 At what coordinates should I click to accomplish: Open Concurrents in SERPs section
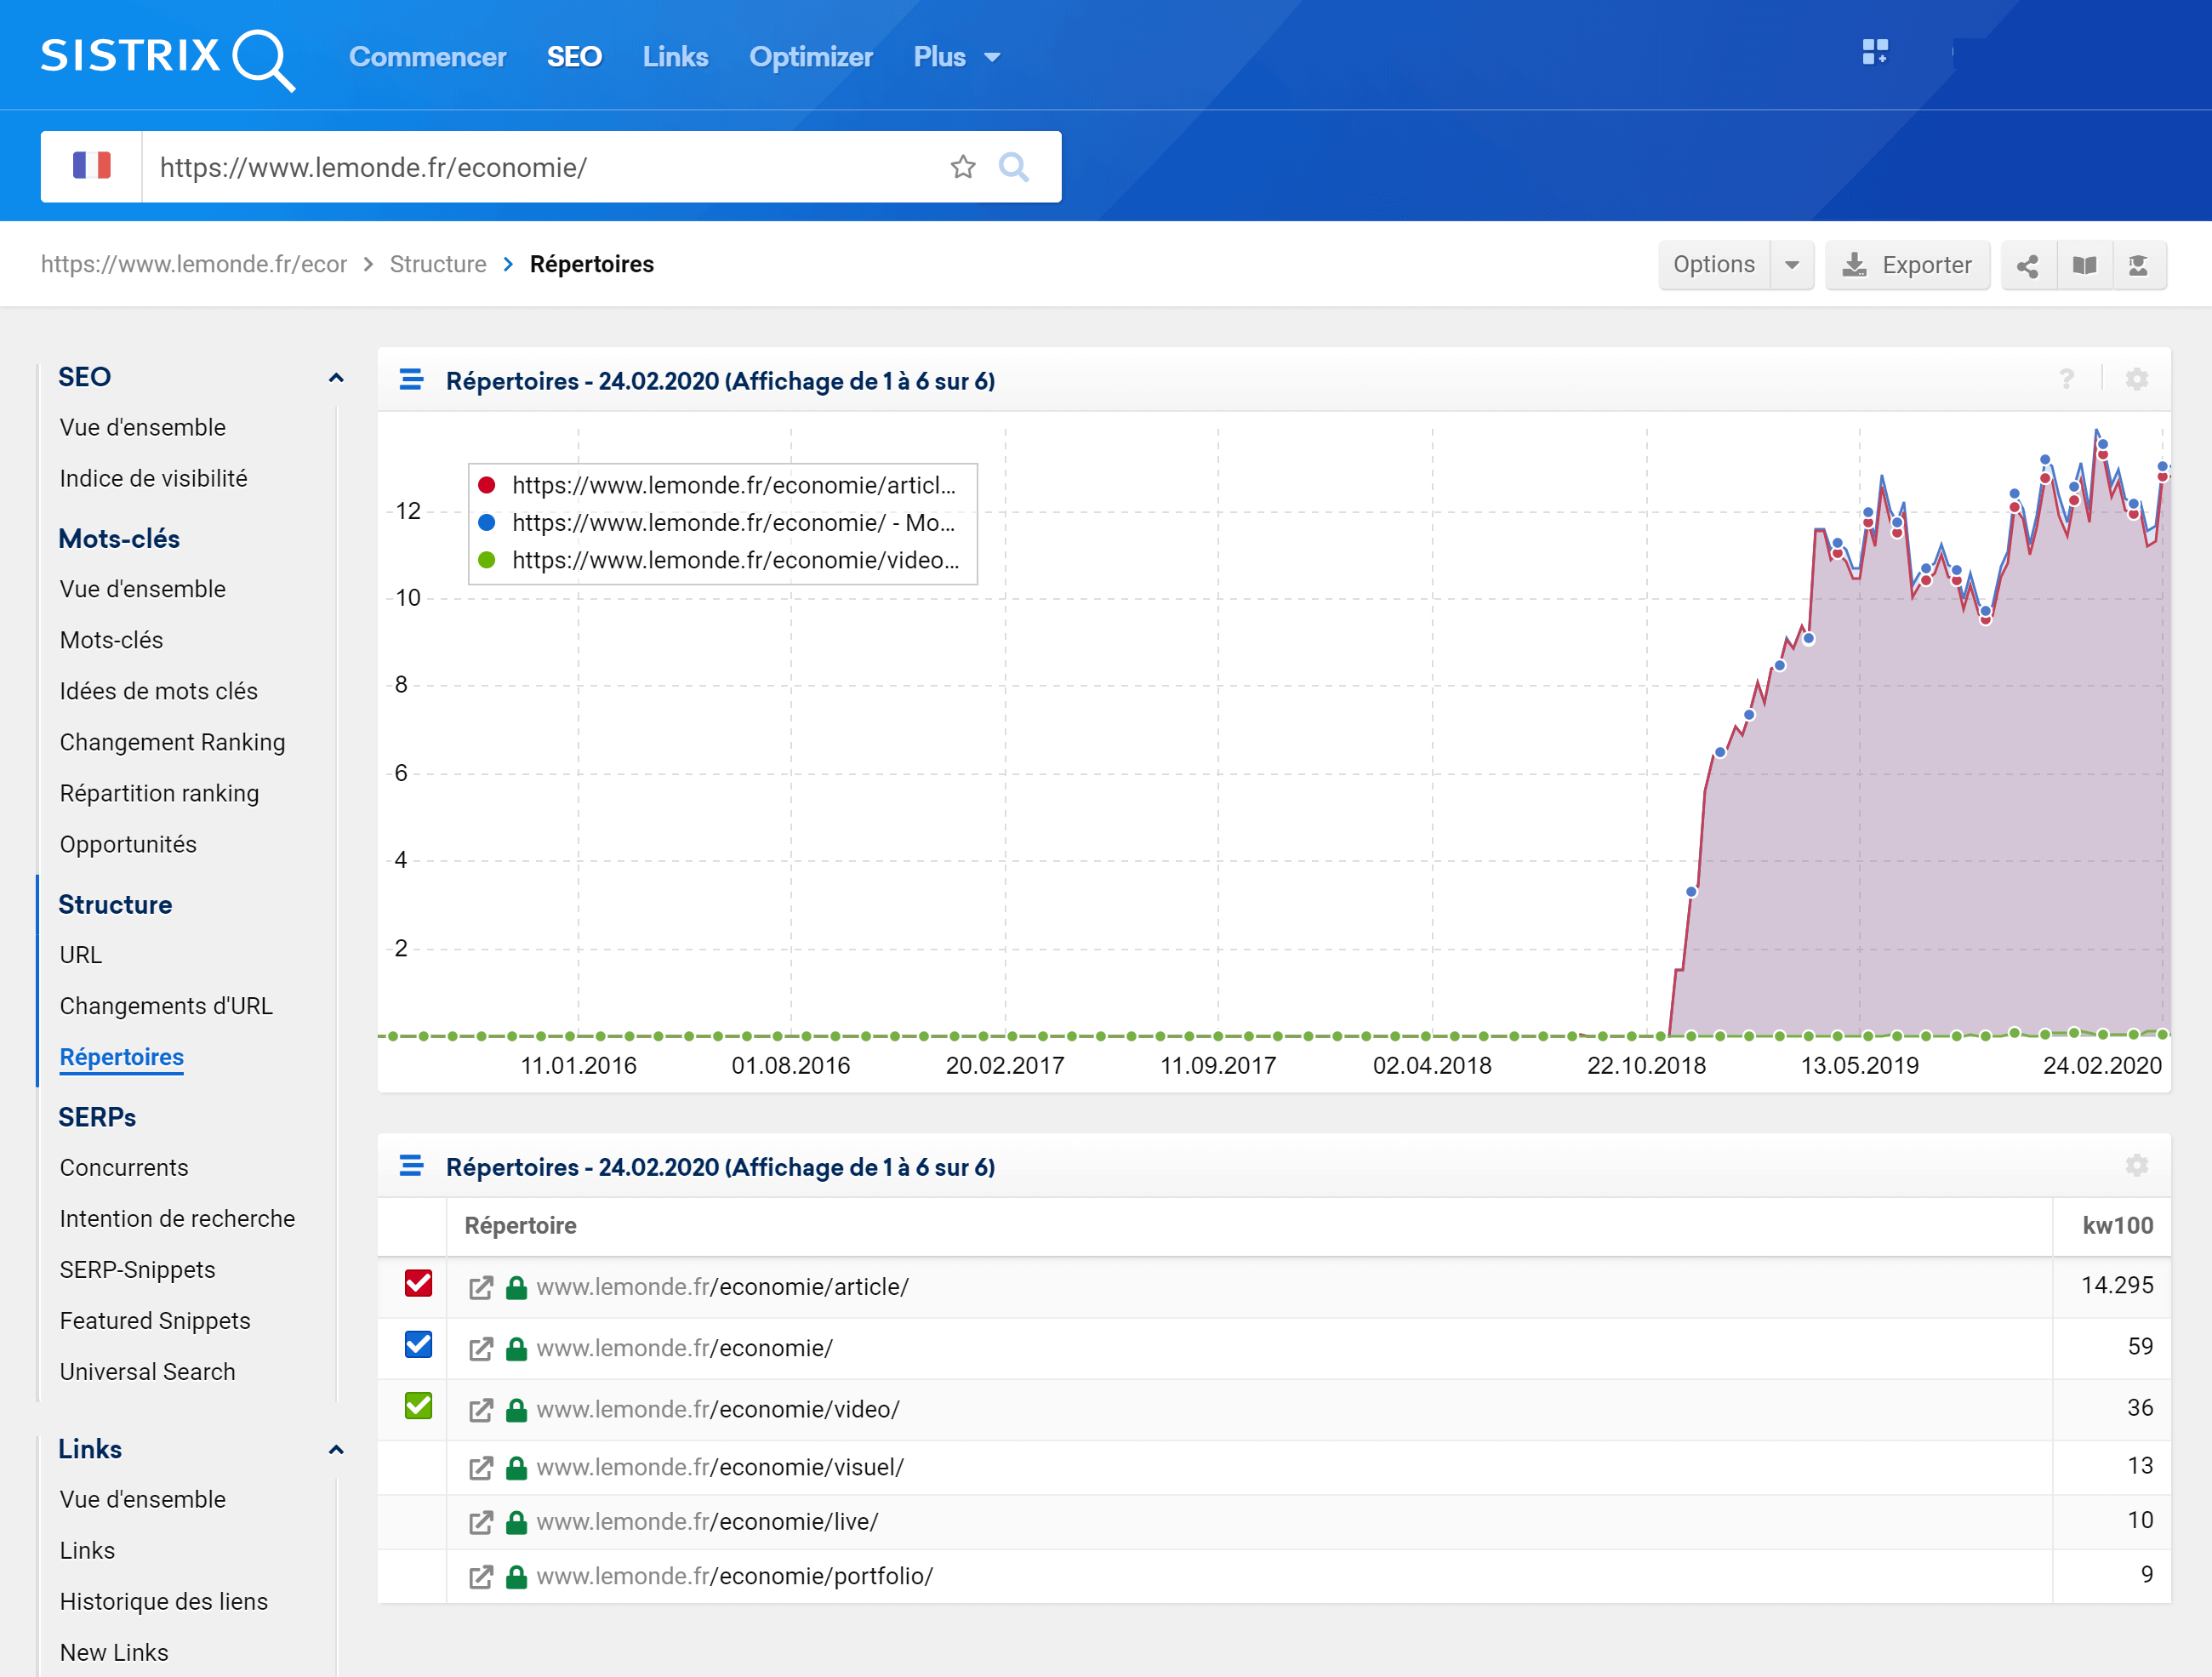124,1167
